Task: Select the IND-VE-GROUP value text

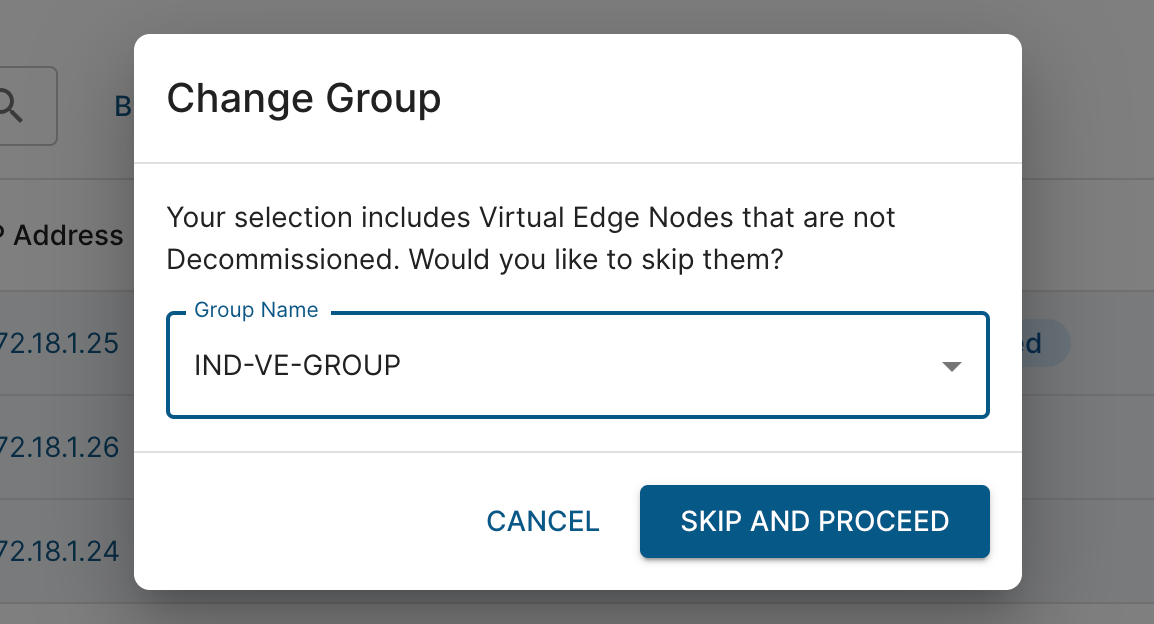Action: click(x=297, y=366)
